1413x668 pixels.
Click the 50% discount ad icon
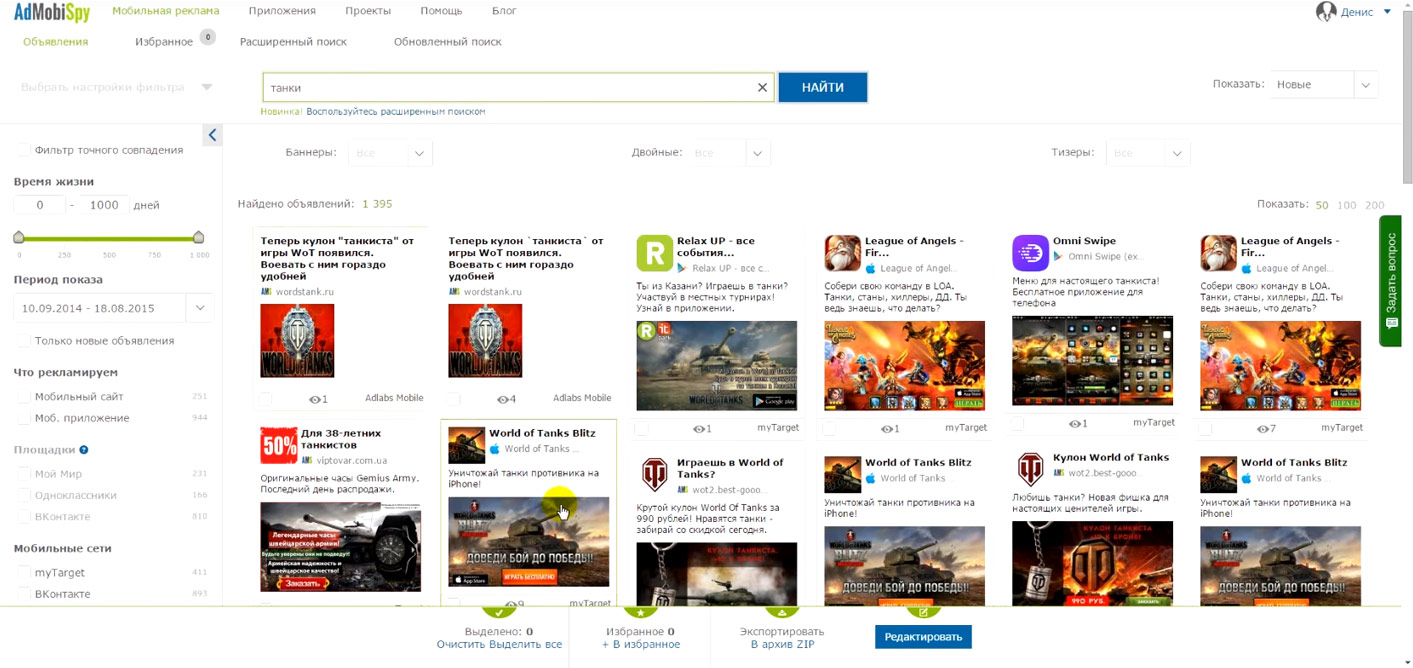278,446
